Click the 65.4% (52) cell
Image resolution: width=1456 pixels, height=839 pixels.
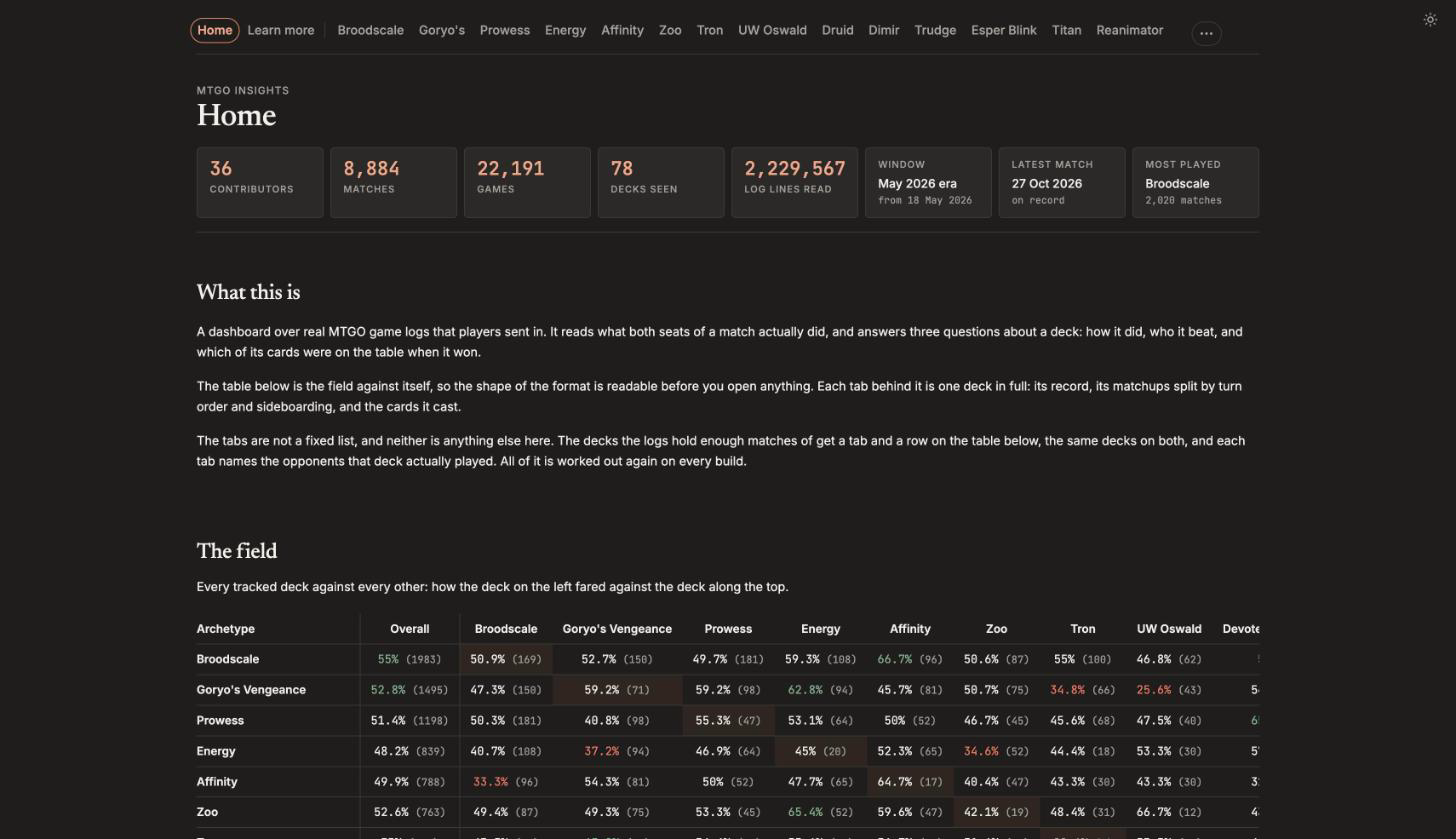[820, 812]
